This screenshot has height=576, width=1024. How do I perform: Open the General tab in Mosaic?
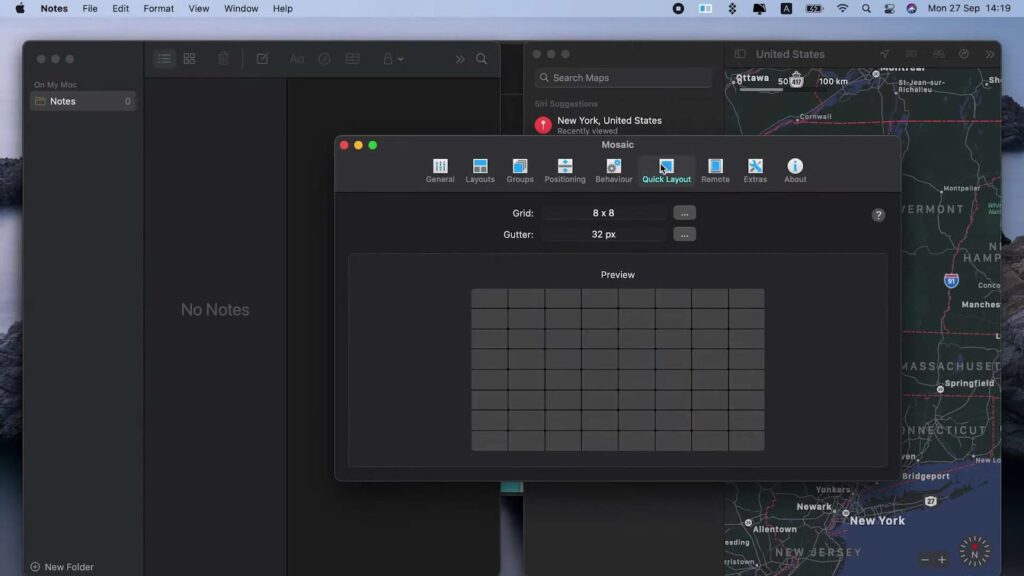pos(440,170)
